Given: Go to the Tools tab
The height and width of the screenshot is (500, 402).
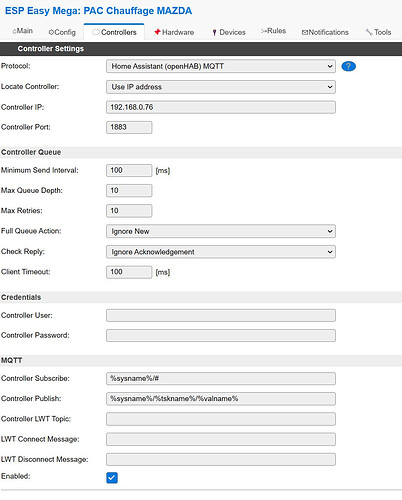Looking at the screenshot, I should pyautogui.click(x=378, y=32).
